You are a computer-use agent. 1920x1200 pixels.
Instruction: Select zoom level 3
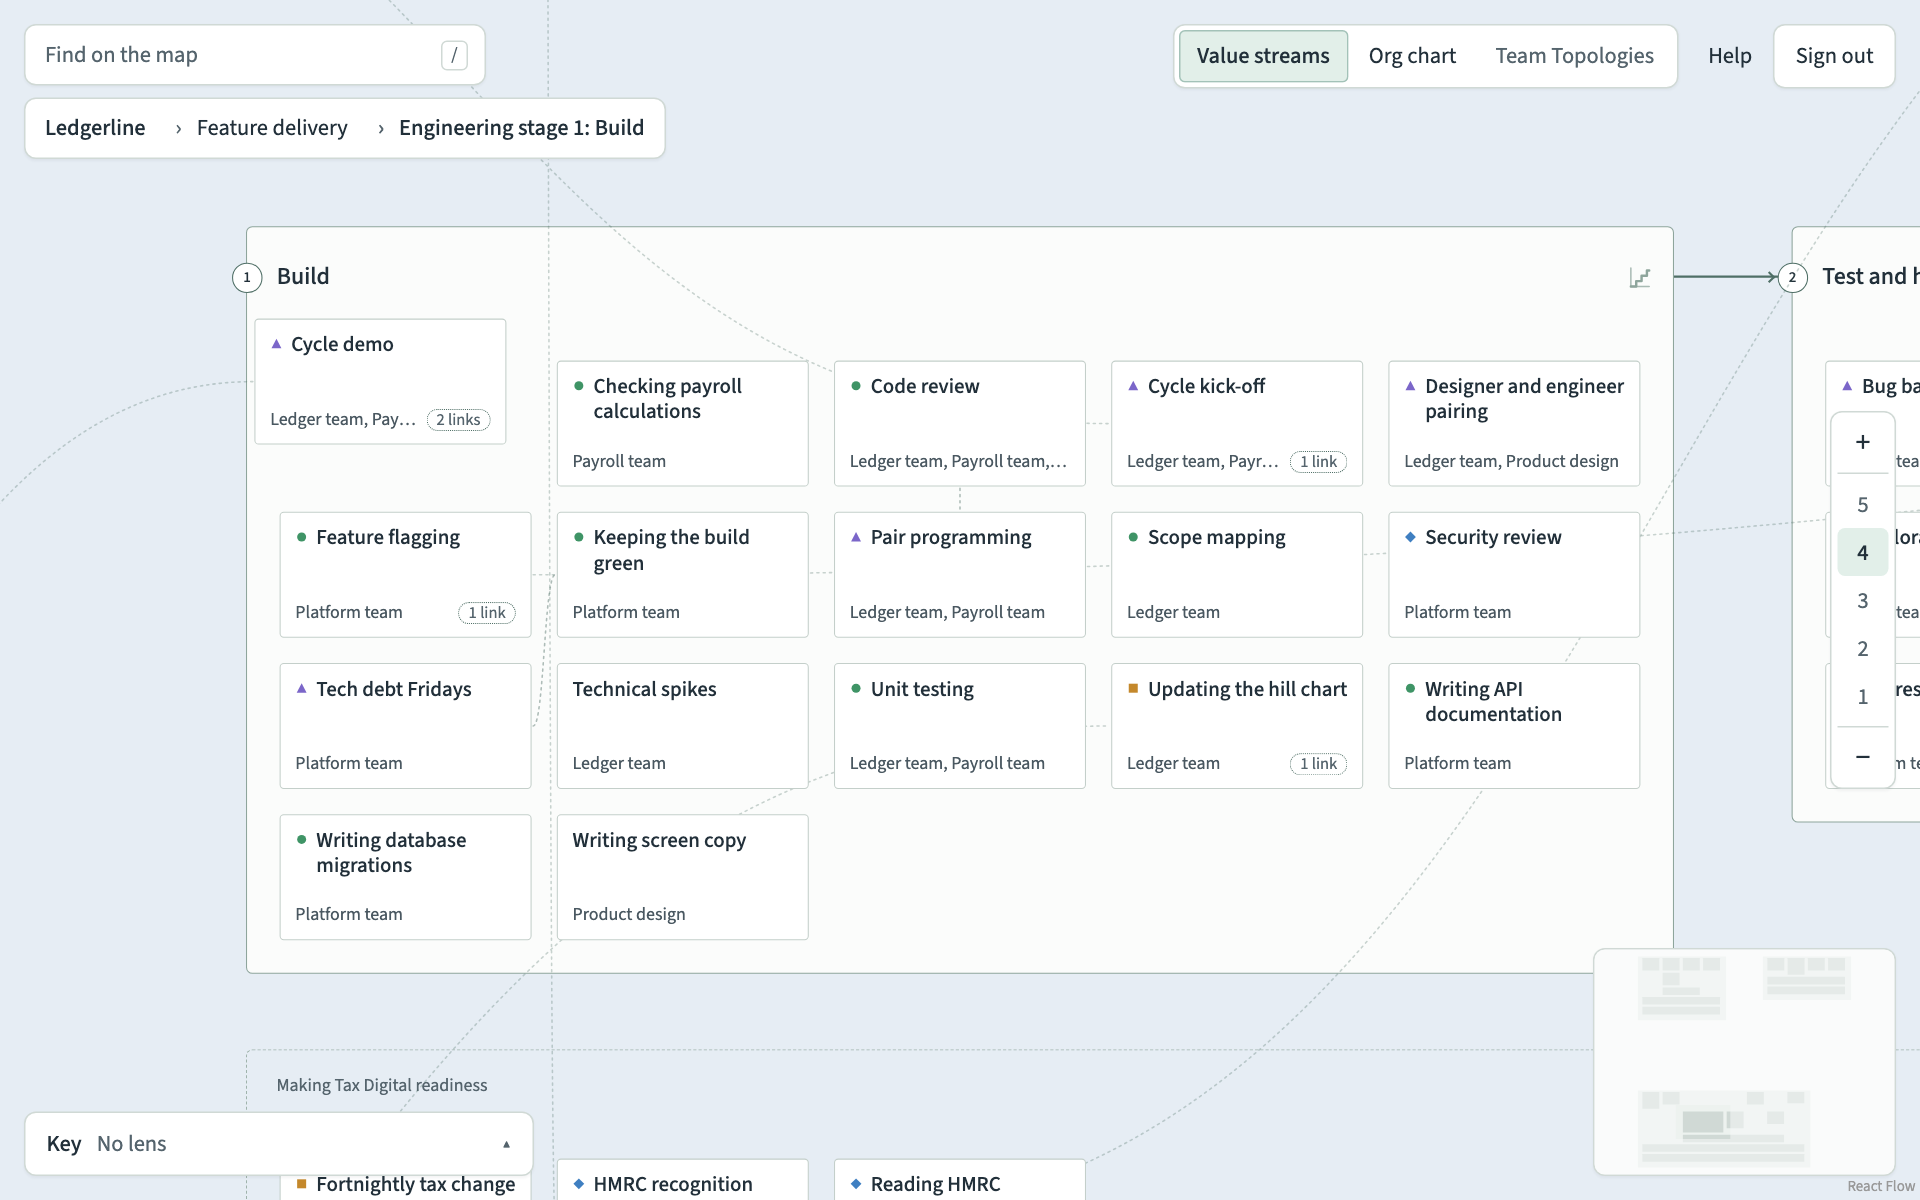coord(1862,601)
